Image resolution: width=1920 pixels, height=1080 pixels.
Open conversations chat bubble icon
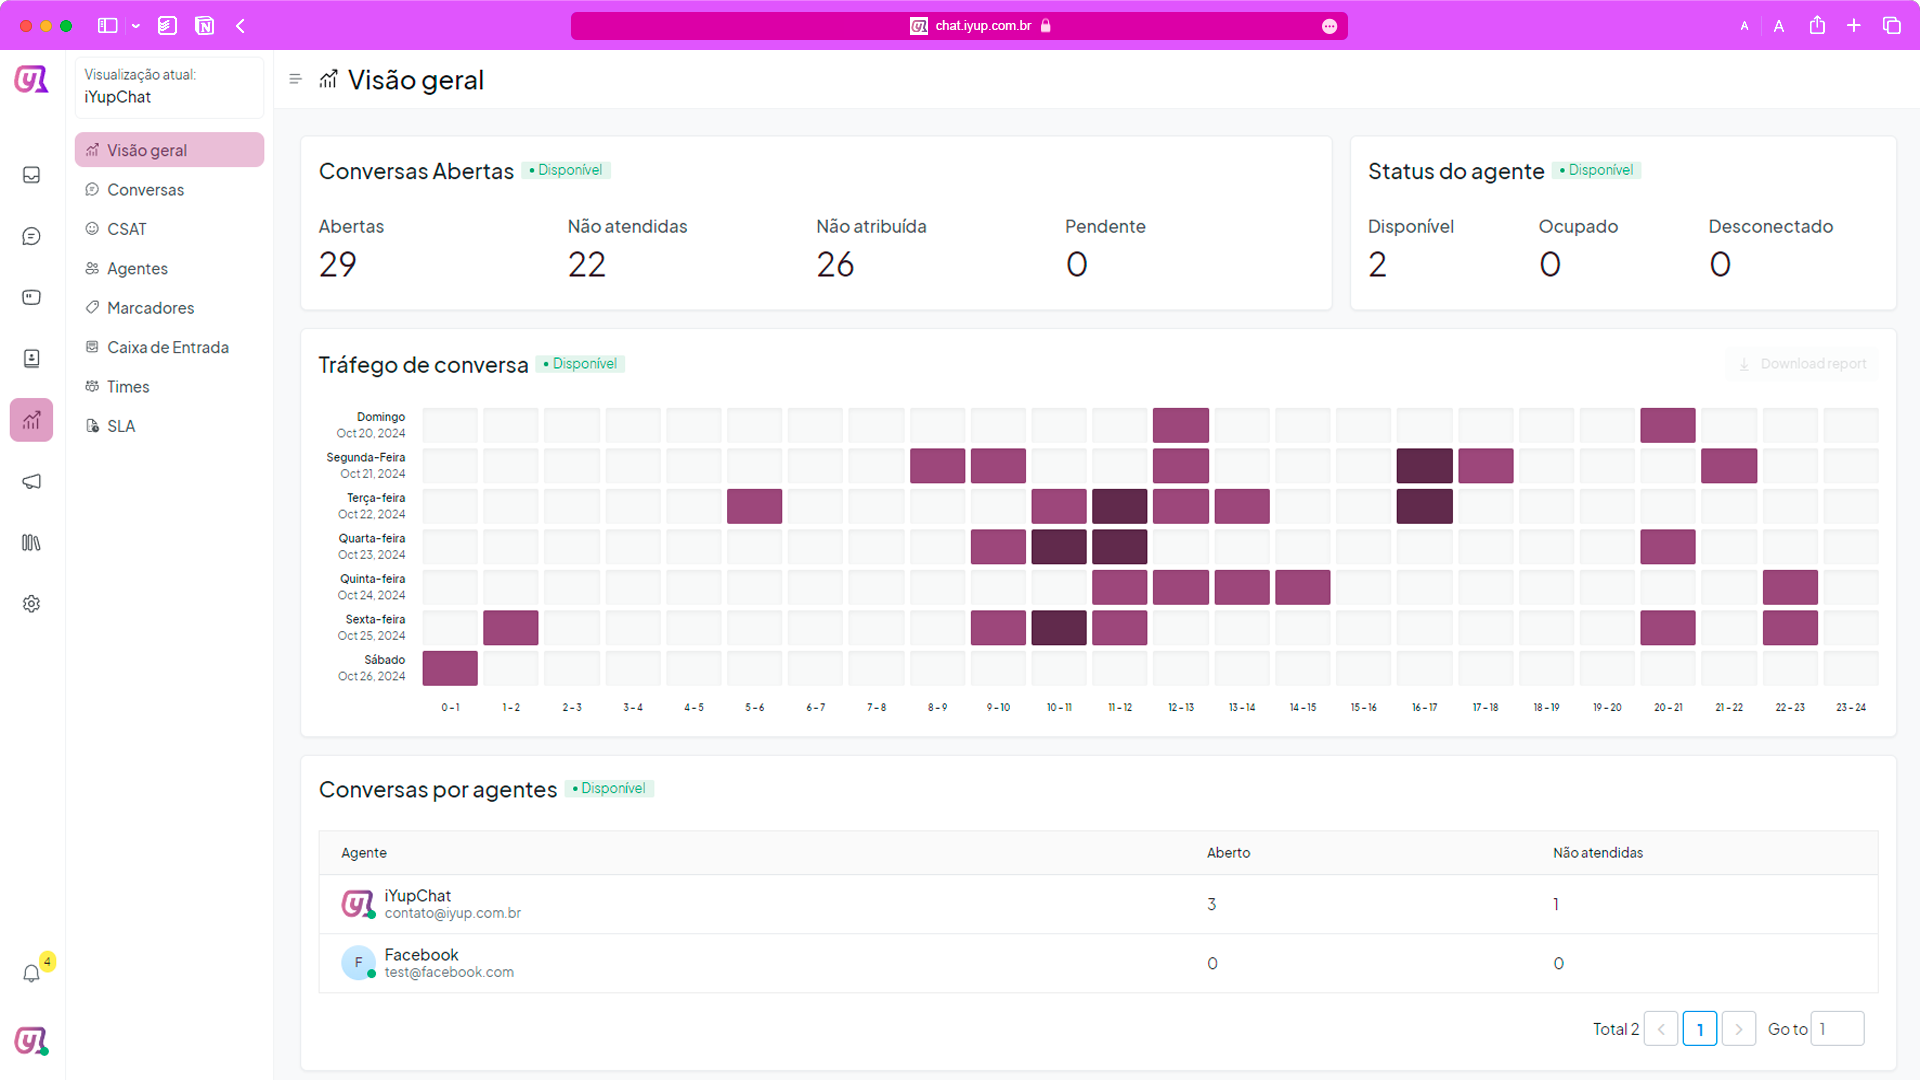click(31, 236)
